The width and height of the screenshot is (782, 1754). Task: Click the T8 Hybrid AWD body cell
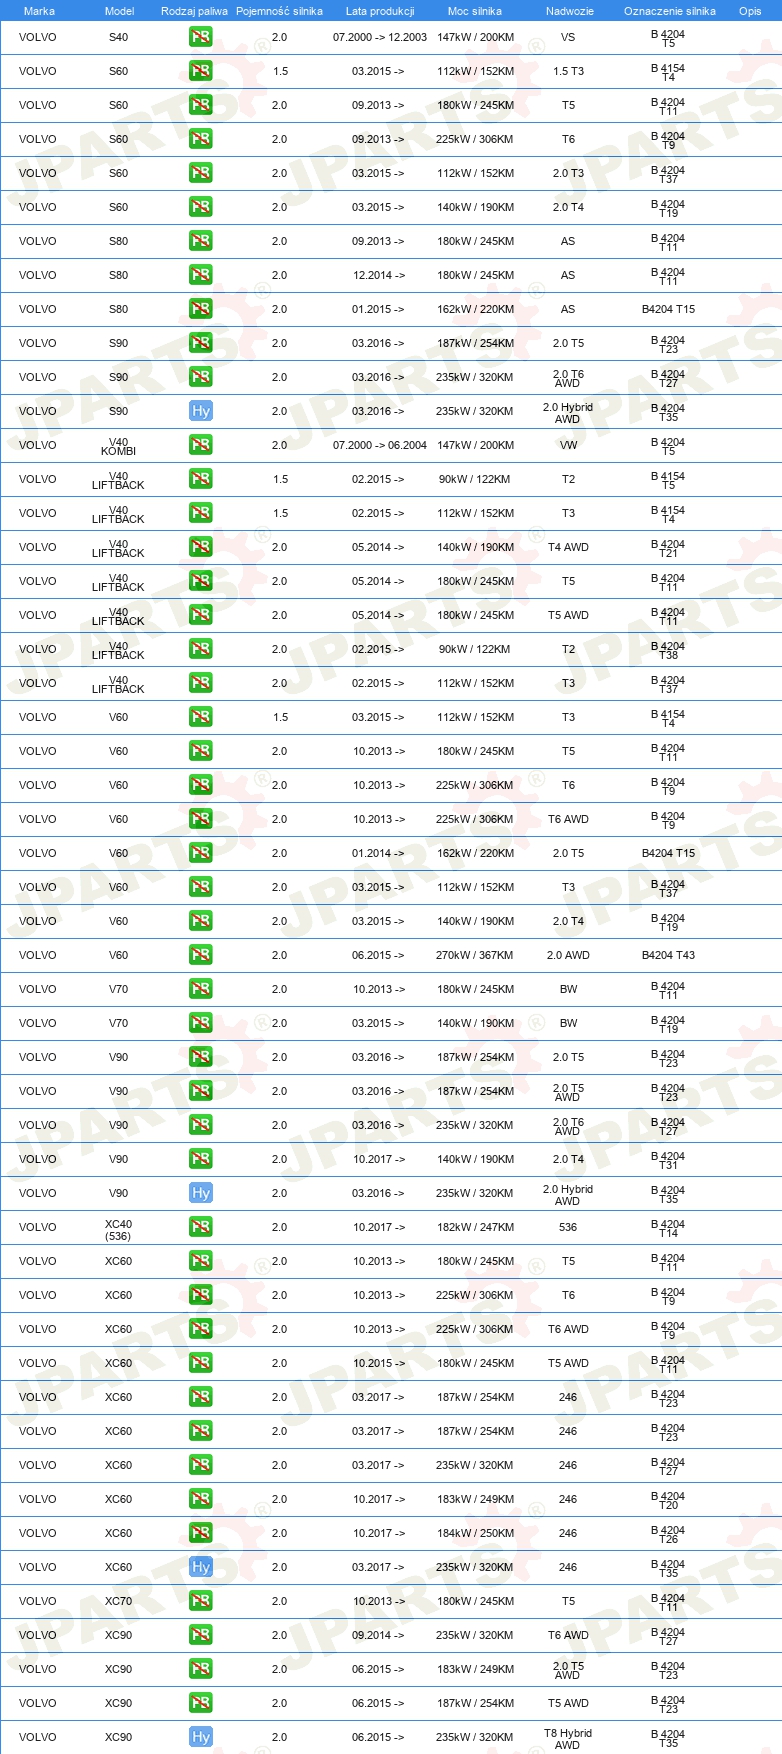coord(568,1739)
